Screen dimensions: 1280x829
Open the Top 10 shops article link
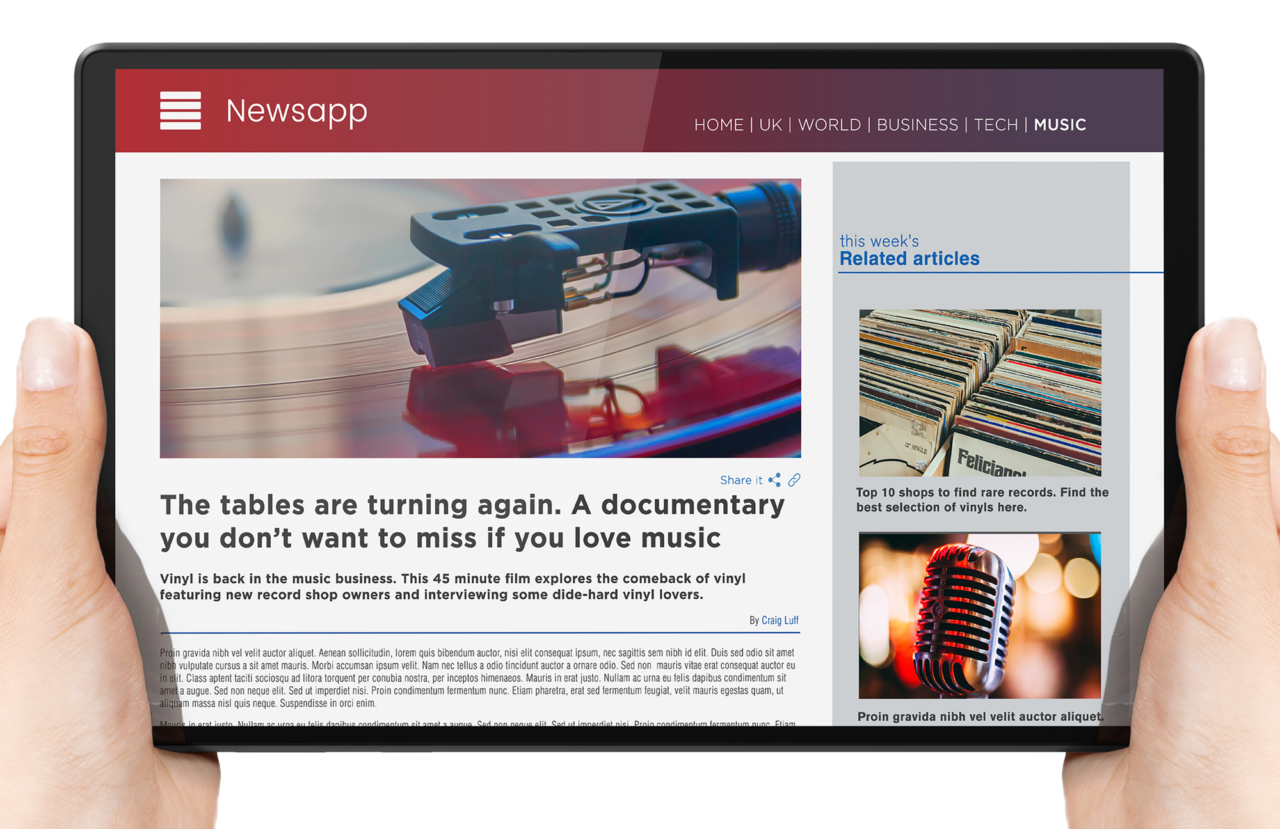tap(982, 500)
